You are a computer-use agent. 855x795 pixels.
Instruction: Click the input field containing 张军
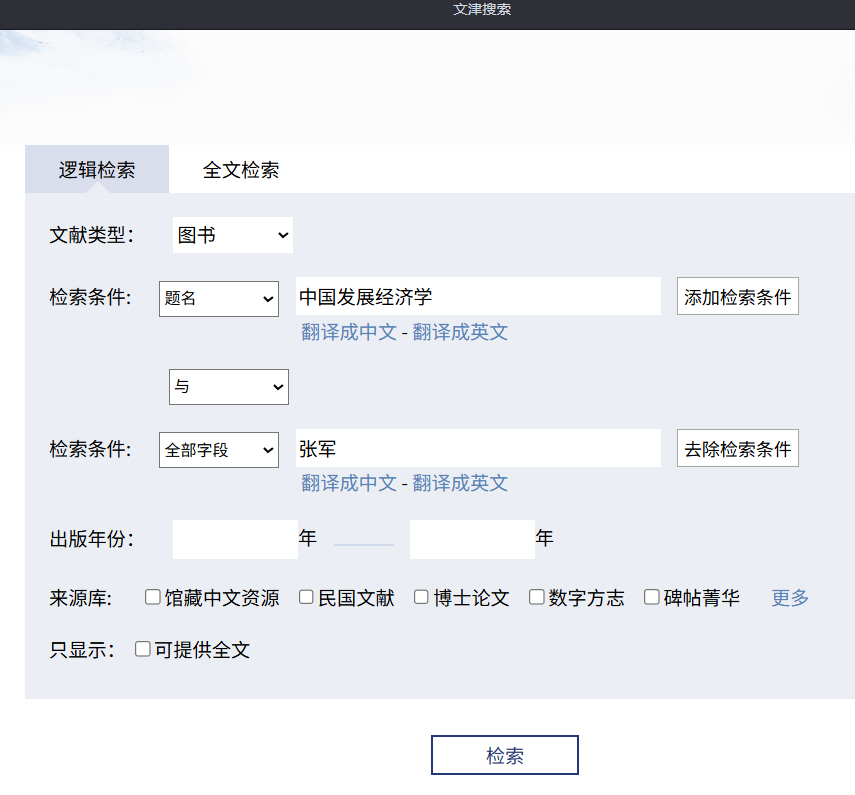point(478,449)
